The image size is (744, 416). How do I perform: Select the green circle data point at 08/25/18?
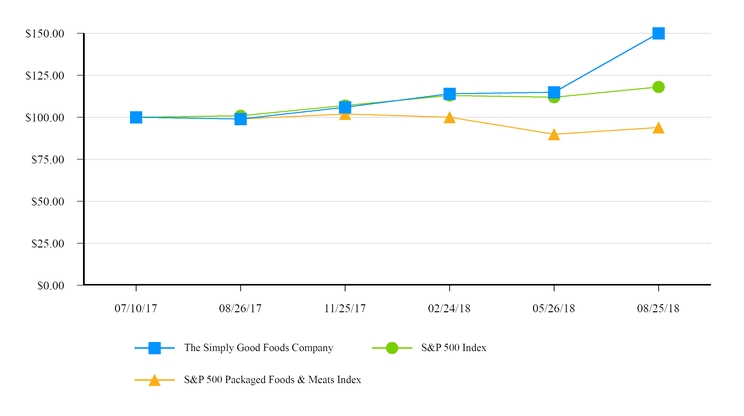pos(658,87)
